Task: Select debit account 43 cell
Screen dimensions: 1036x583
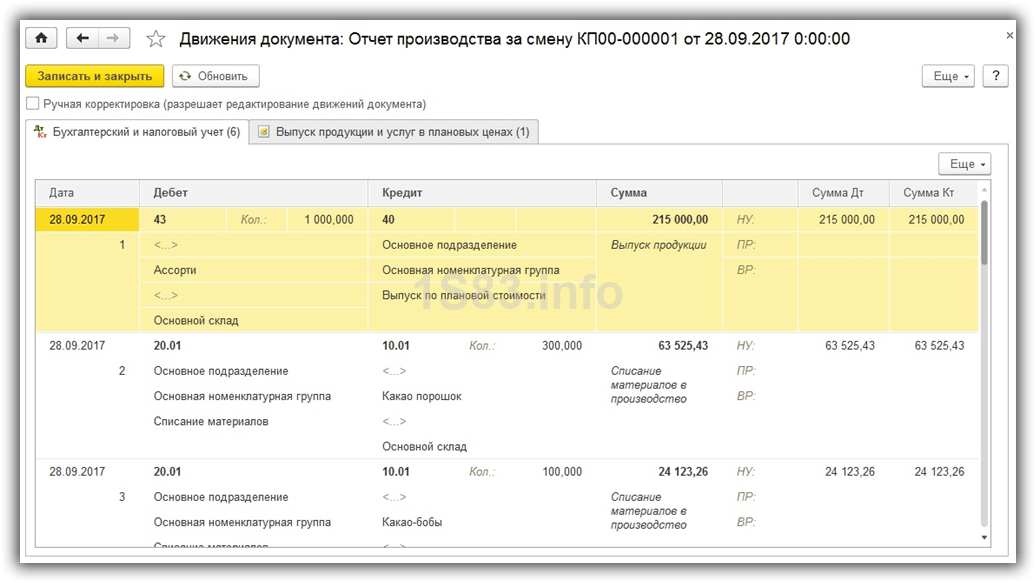Action: coord(183,219)
